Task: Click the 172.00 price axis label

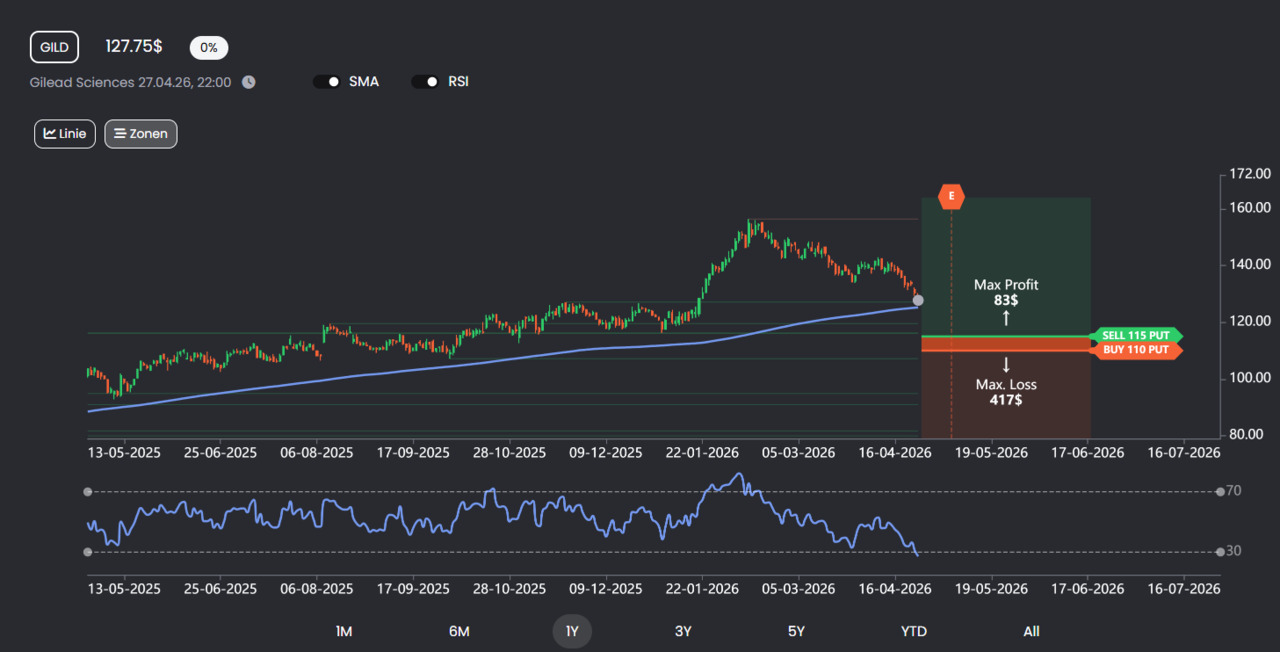Action: pyautogui.click(x=1250, y=174)
